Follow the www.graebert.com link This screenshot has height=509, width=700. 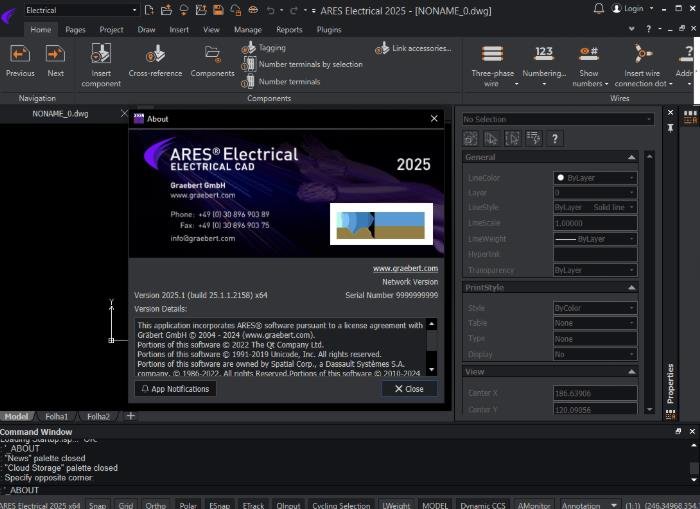405,268
